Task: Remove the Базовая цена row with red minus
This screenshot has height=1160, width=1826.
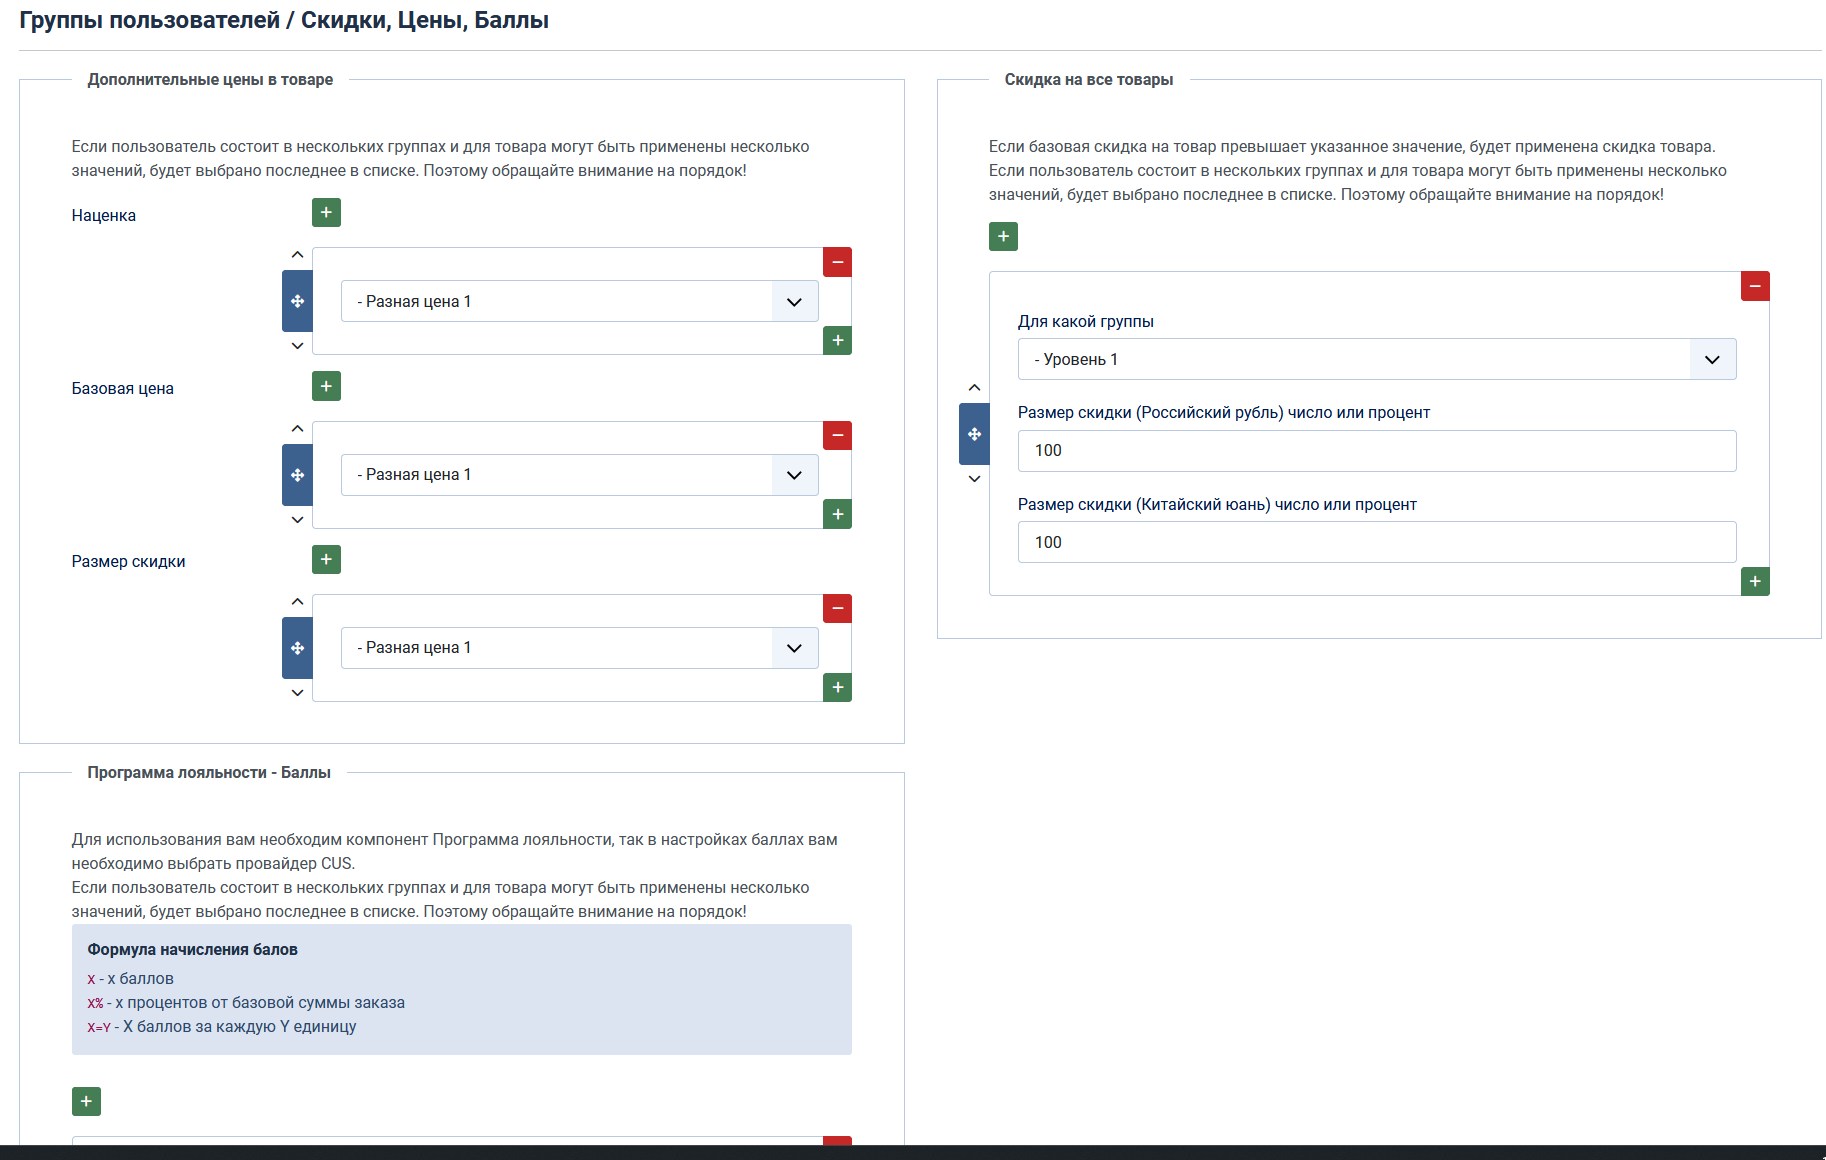Action: point(837,435)
